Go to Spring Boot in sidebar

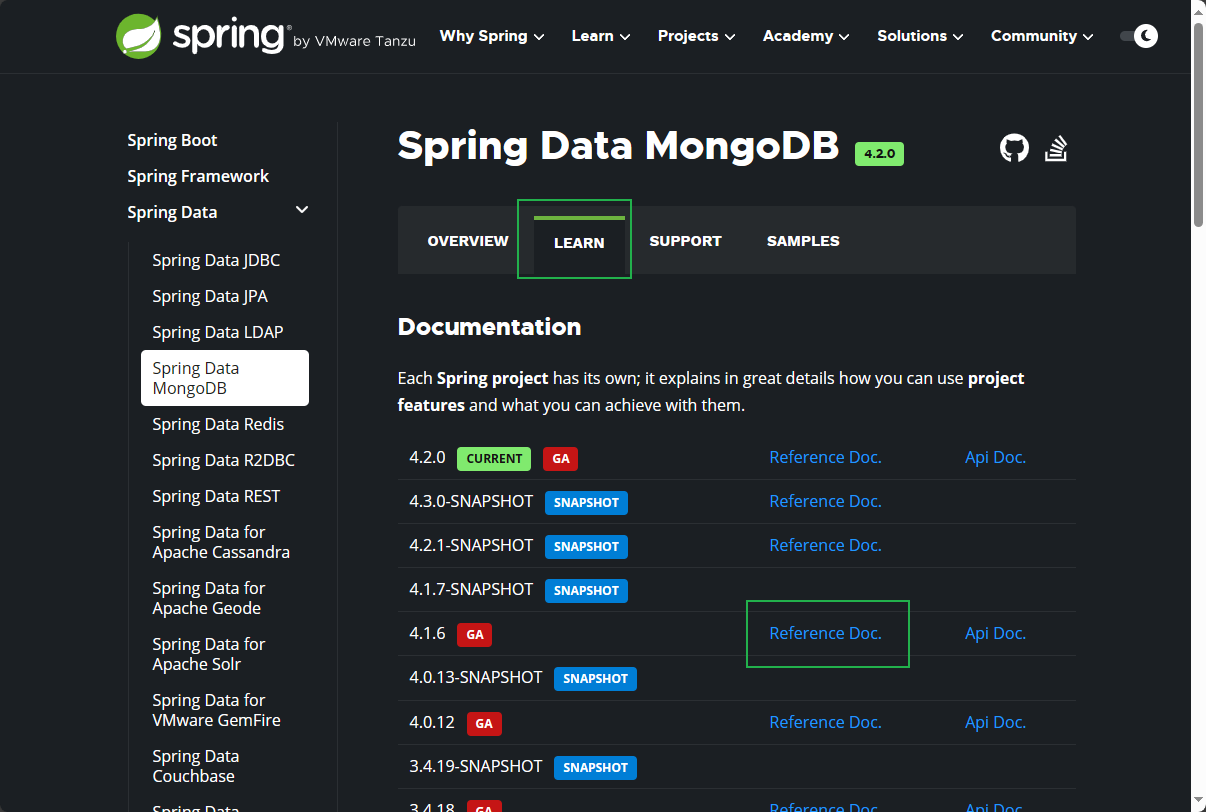coord(172,140)
